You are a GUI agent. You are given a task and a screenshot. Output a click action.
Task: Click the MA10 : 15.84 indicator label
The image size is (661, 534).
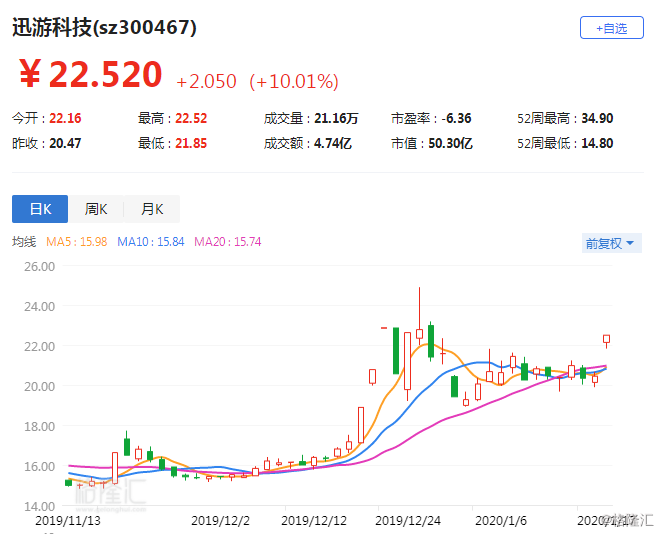pyautogui.click(x=150, y=242)
